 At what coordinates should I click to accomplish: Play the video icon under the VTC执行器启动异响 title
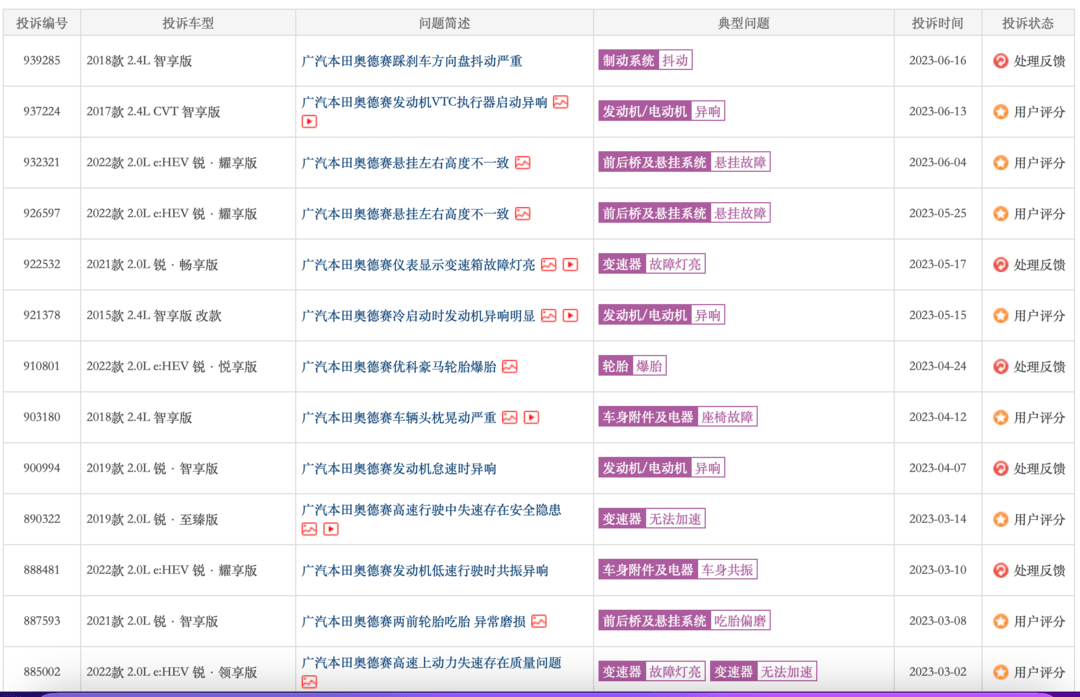(309, 121)
